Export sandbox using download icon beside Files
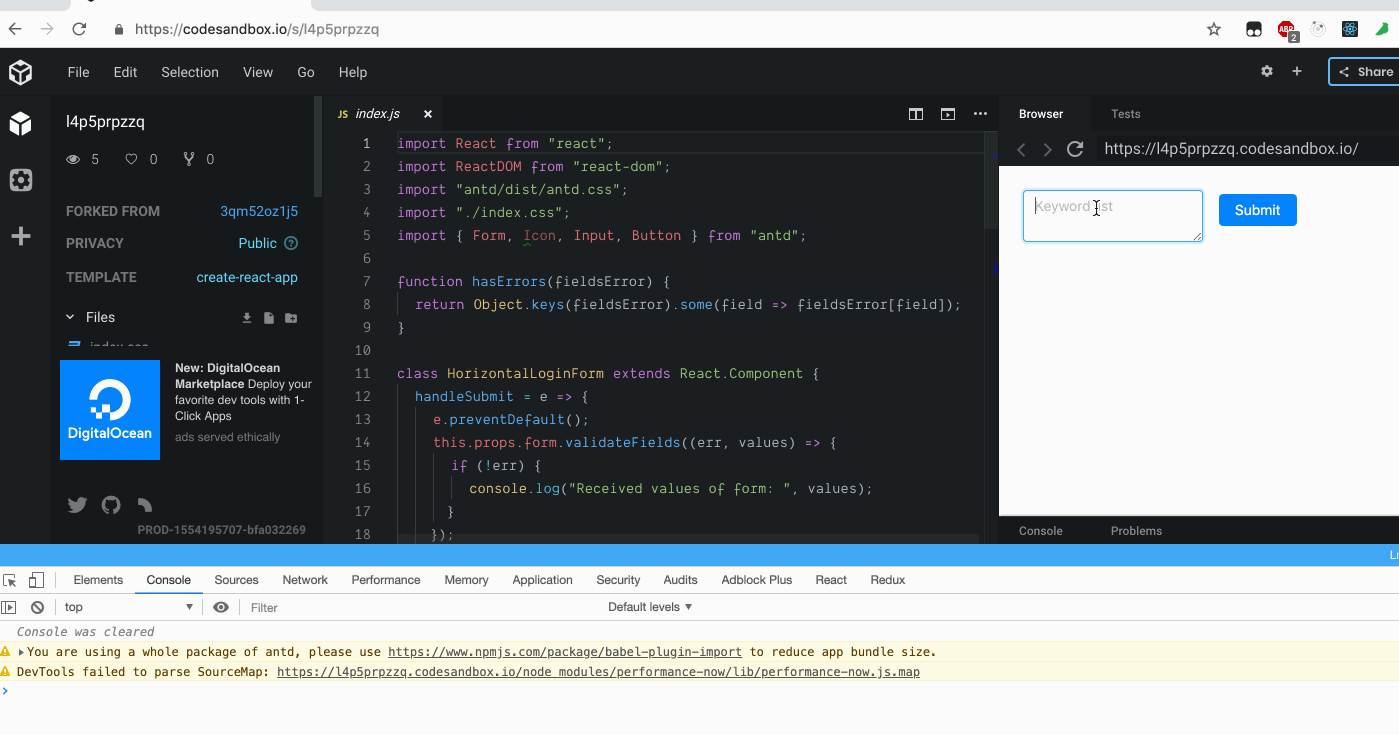Viewport: 1399px width, 735px height. coord(246,317)
